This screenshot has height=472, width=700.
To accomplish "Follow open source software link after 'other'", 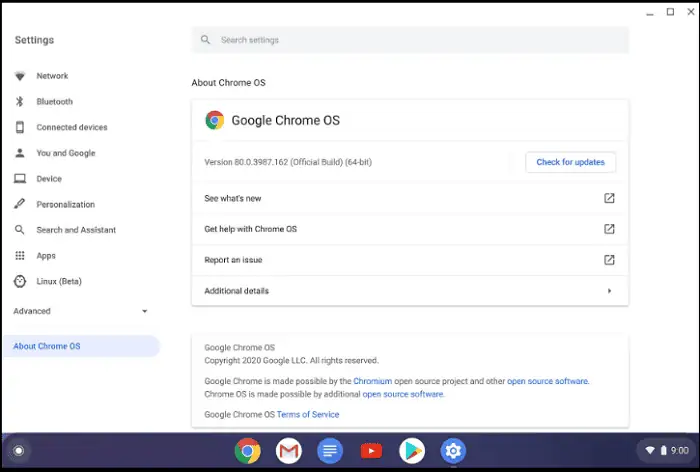I will pos(548,381).
